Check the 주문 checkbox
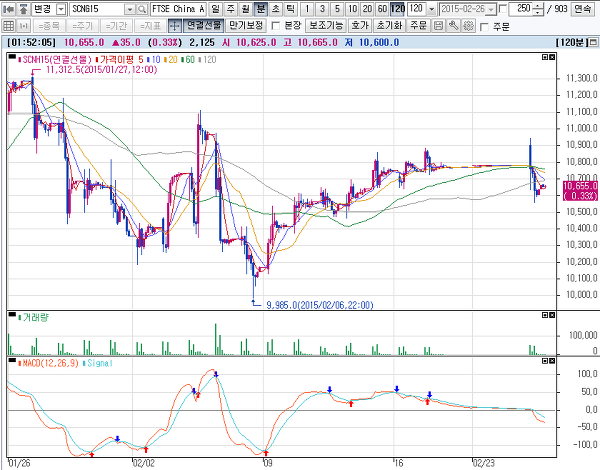The height and width of the screenshot is (470, 600). (484, 26)
